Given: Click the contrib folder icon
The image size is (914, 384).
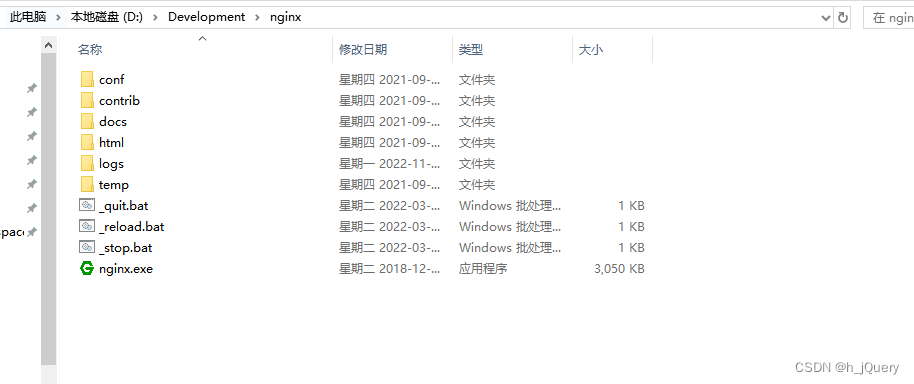Looking at the screenshot, I should [87, 100].
